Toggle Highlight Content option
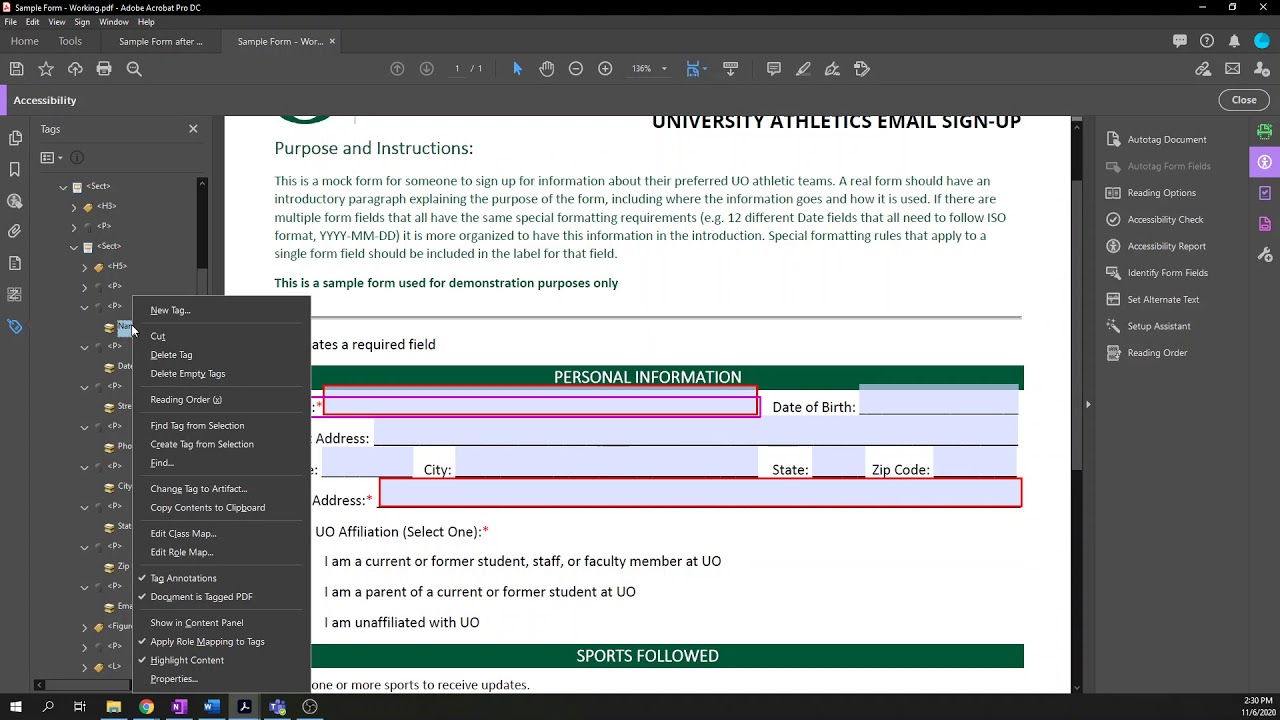The width and height of the screenshot is (1280, 720). tap(186, 660)
